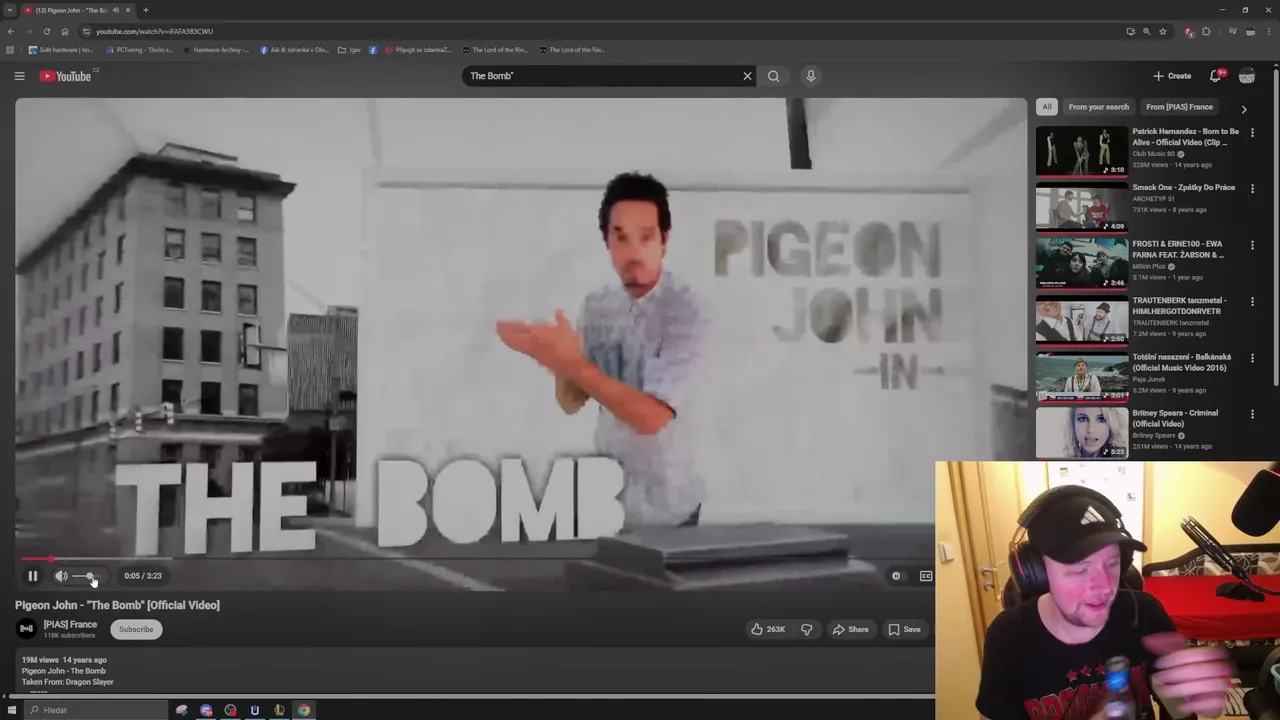
Task: Click the taskbar Hledat search box
Action: point(96,710)
